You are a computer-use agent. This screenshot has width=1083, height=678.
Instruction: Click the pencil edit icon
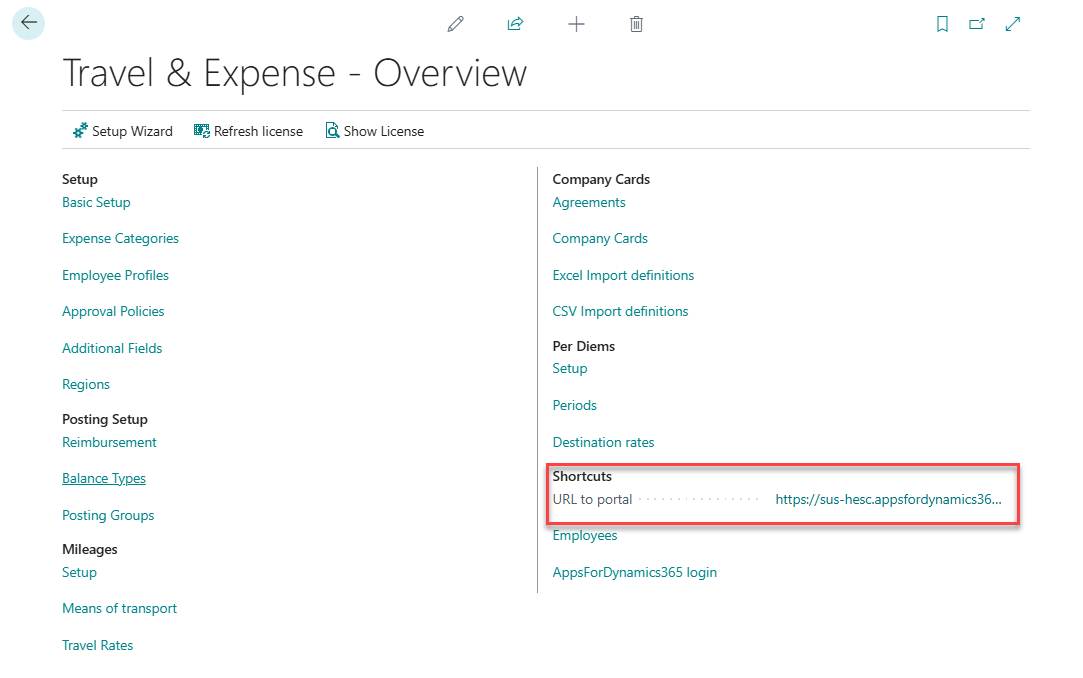(456, 24)
